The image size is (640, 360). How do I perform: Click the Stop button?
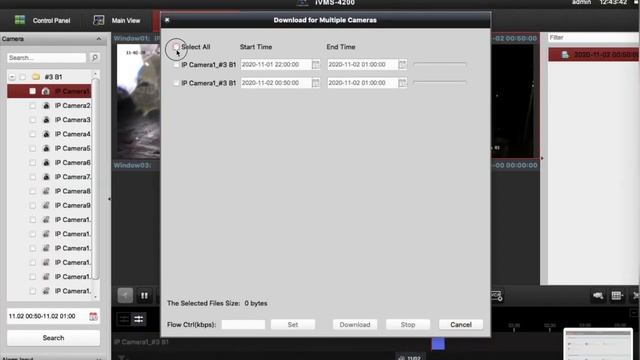tap(408, 324)
